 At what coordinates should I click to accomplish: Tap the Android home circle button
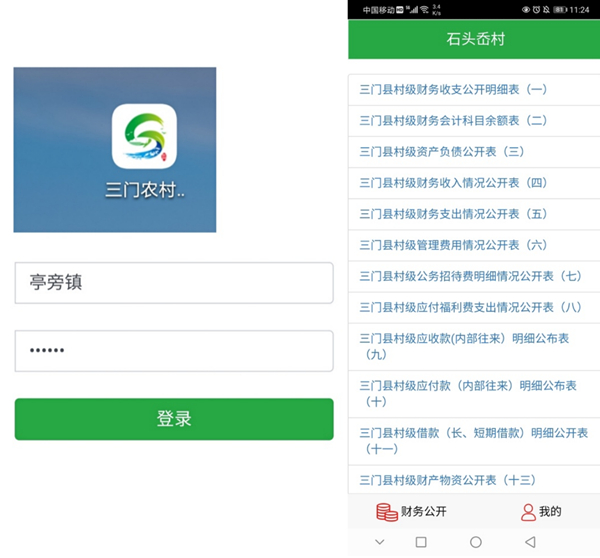pos(476,542)
